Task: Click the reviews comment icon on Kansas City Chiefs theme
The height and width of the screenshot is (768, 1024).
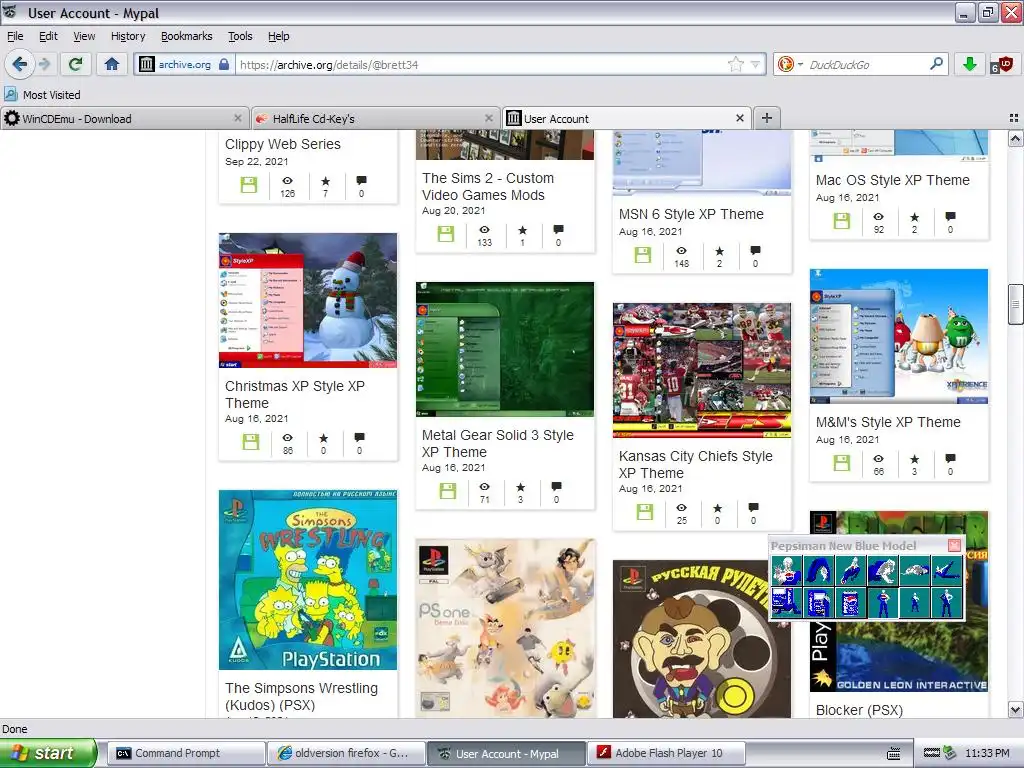Action: pyautogui.click(x=753, y=507)
